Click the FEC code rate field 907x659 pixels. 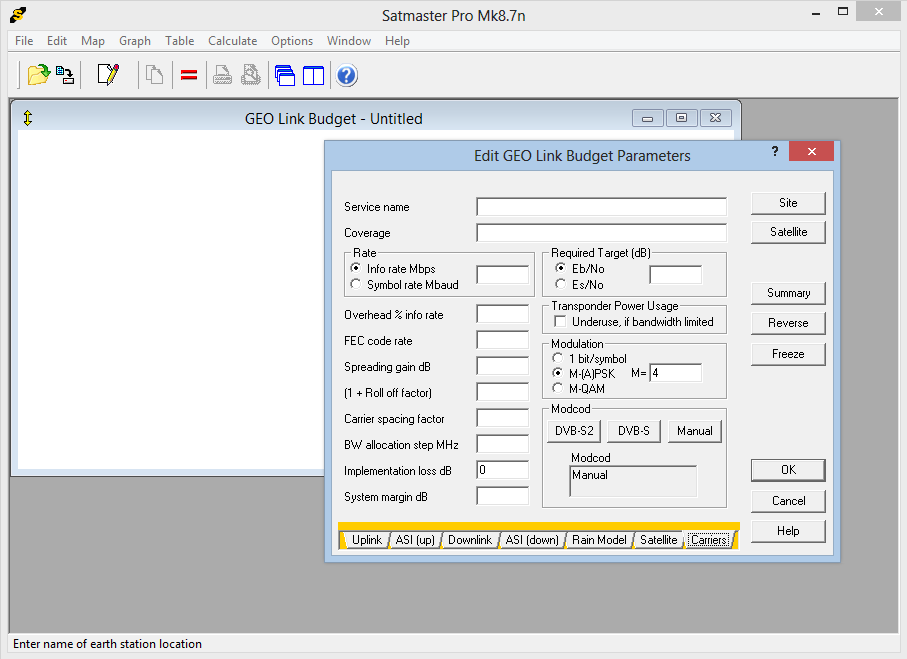pos(503,340)
